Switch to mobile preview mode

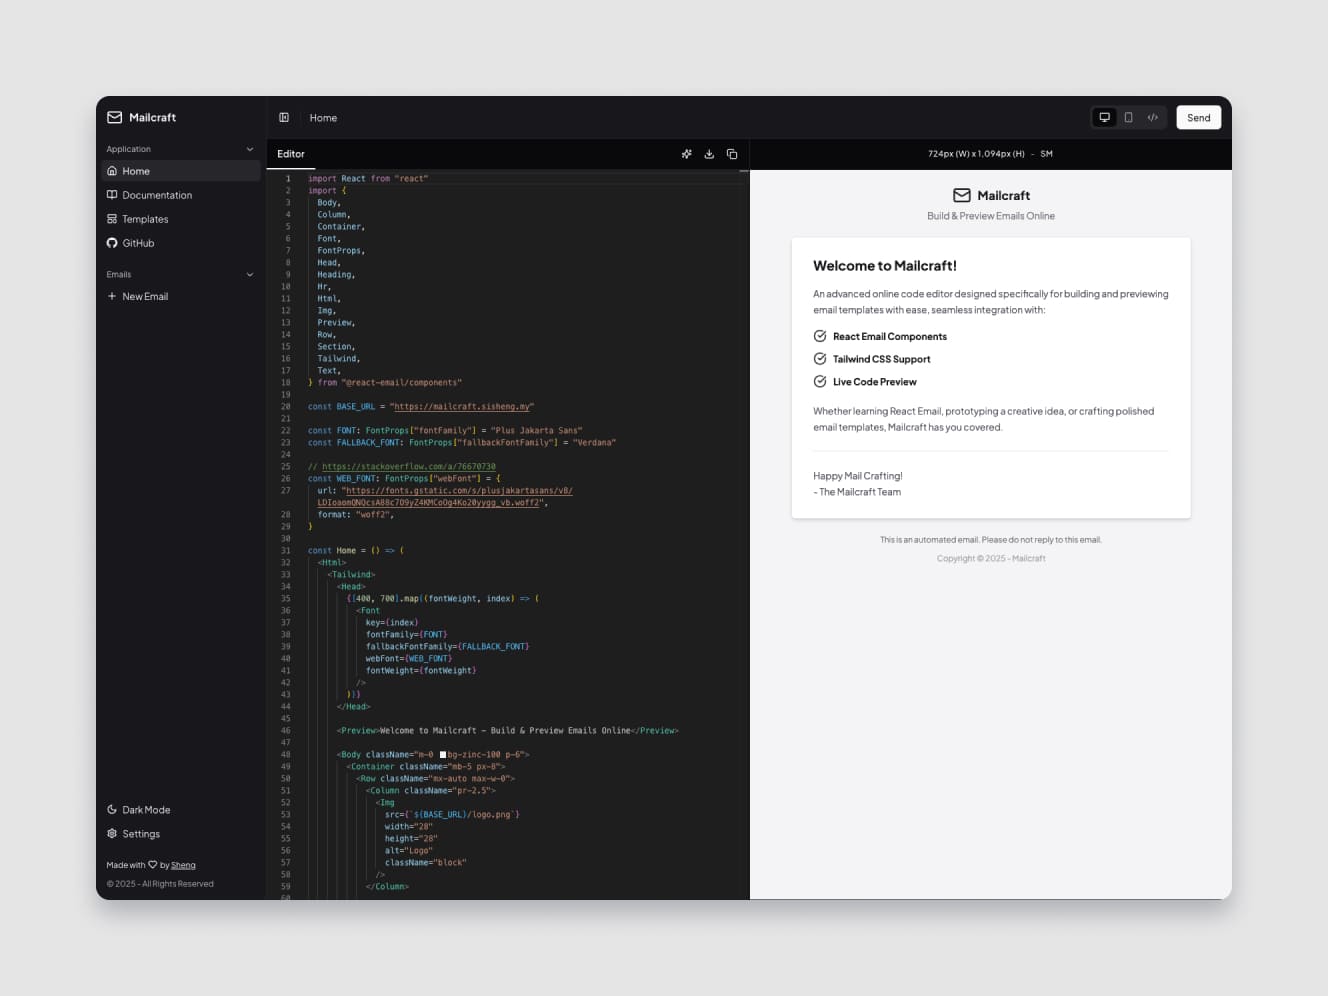click(x=1129, y=118)
